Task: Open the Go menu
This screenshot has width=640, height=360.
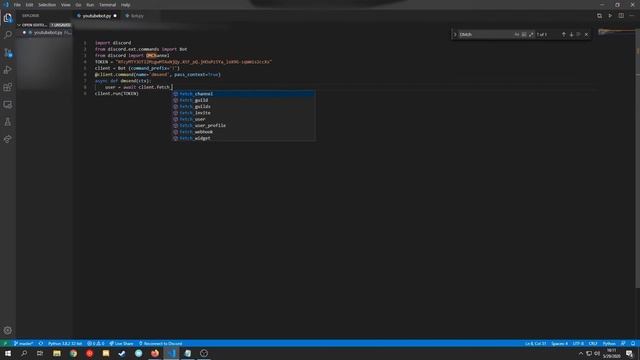Action: click(78, 5)
